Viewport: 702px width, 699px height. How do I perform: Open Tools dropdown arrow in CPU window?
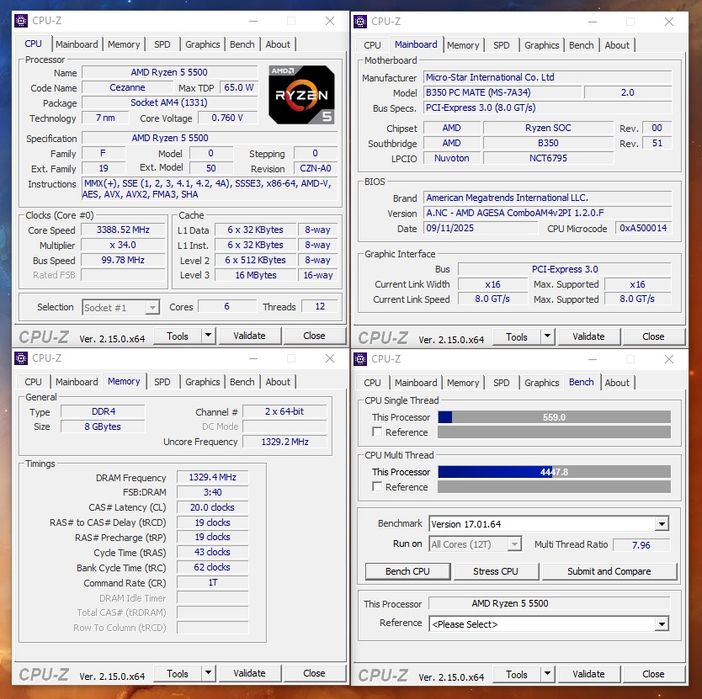pyautogui.click(x=209, y=335)
